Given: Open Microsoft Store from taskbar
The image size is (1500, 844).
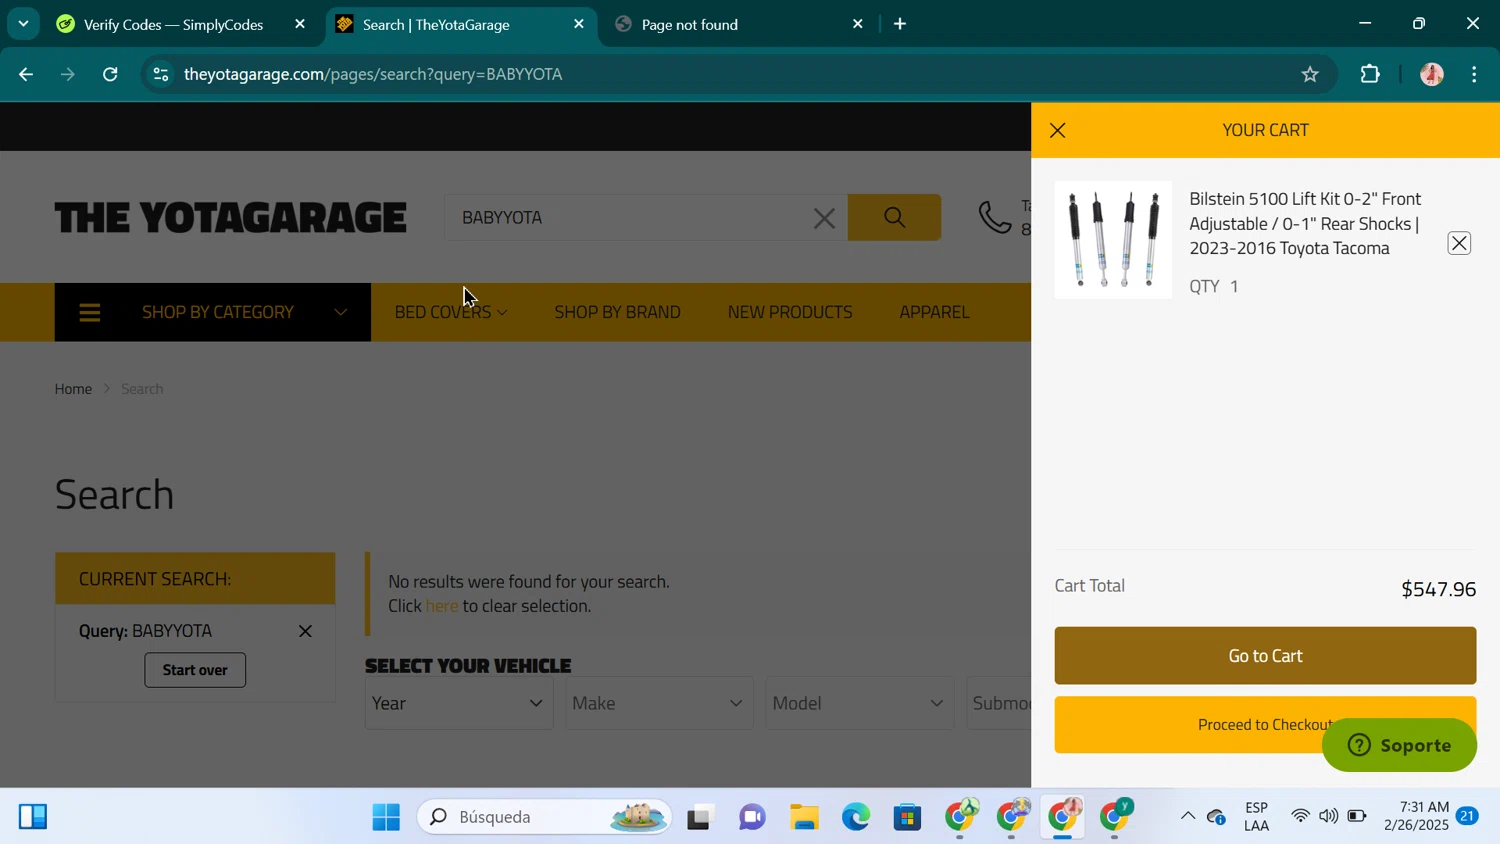Looking at the screenshot, I should (907, 817).
